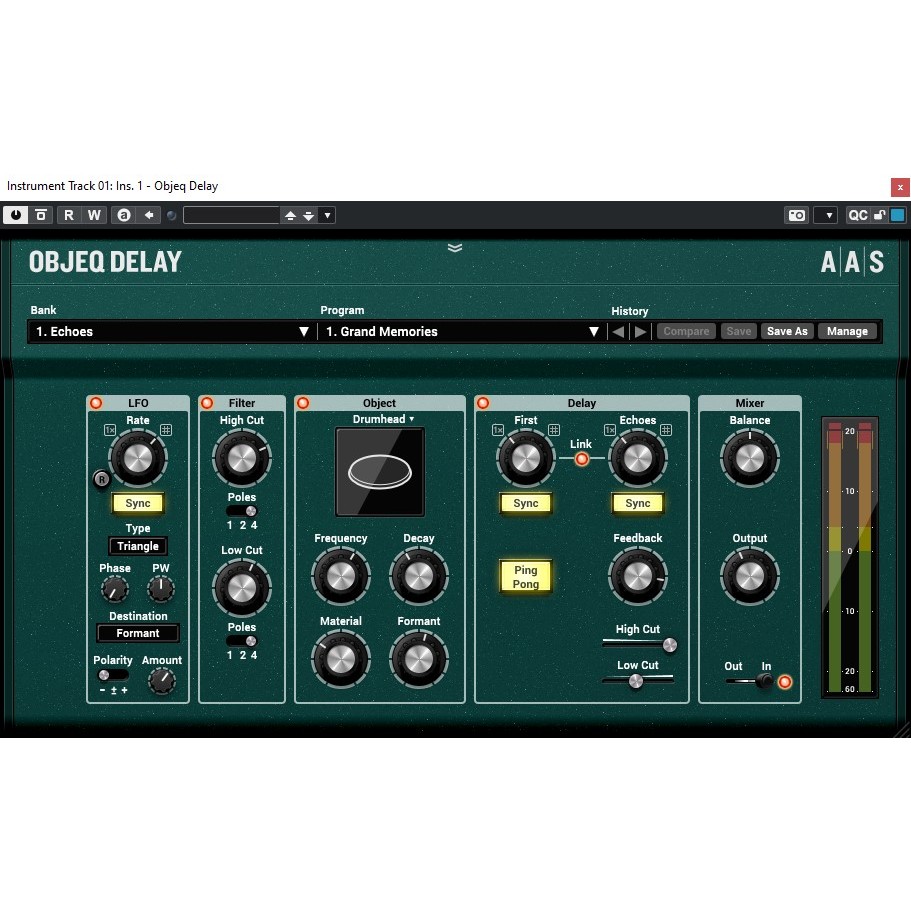Click the Manage button
The image size is (911, 911).
847,332
